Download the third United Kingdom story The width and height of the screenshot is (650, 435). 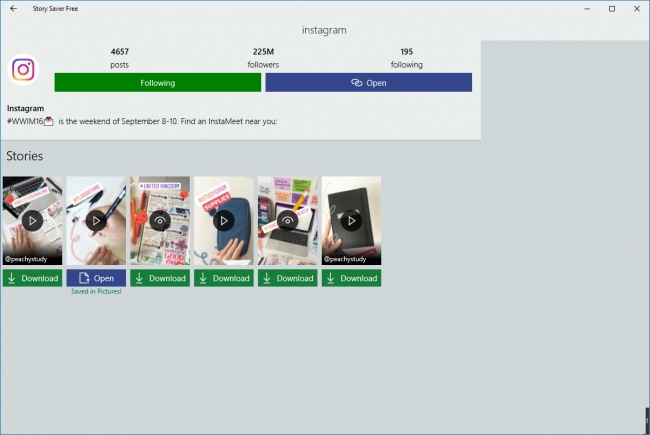point(160,278)
